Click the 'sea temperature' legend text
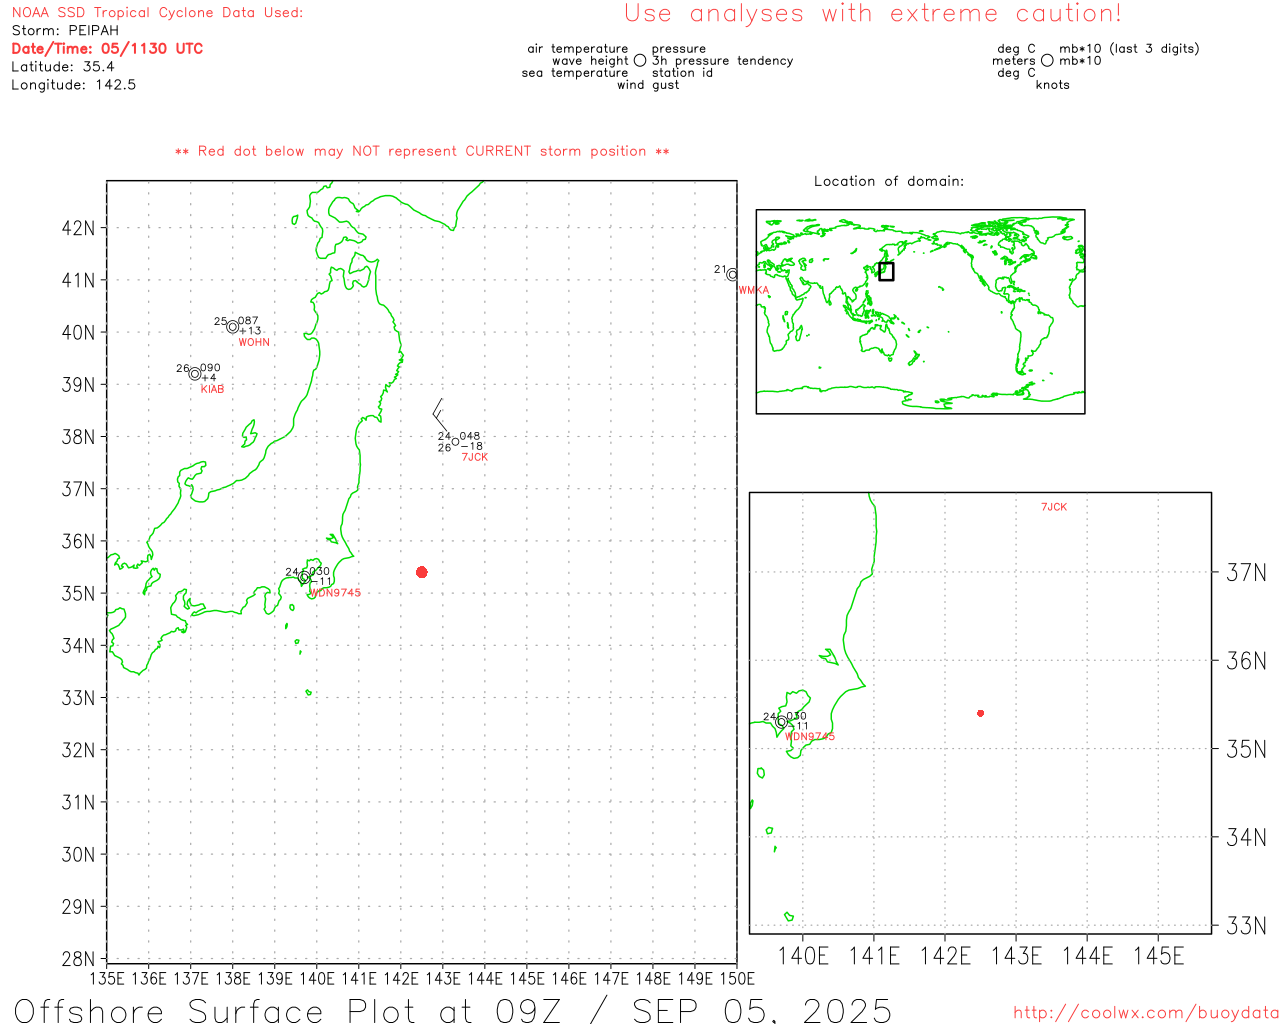The width and height of the screenshot is (1280, 1024). (x=575, y=73)
